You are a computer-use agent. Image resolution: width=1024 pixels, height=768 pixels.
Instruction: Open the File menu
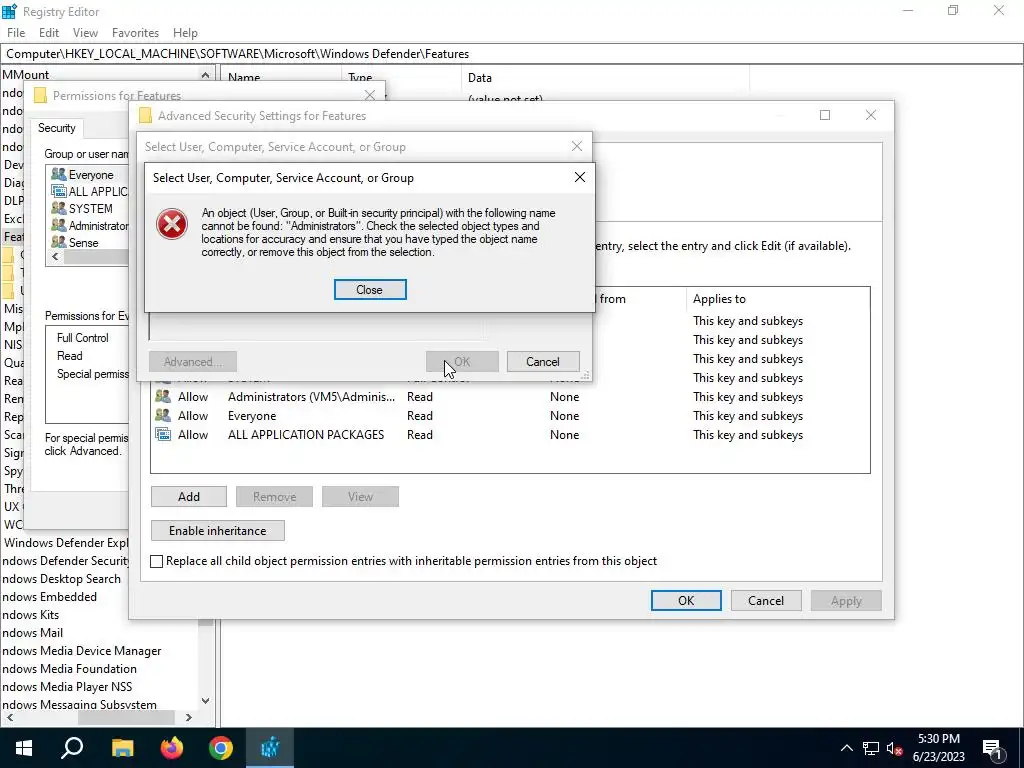16,33
